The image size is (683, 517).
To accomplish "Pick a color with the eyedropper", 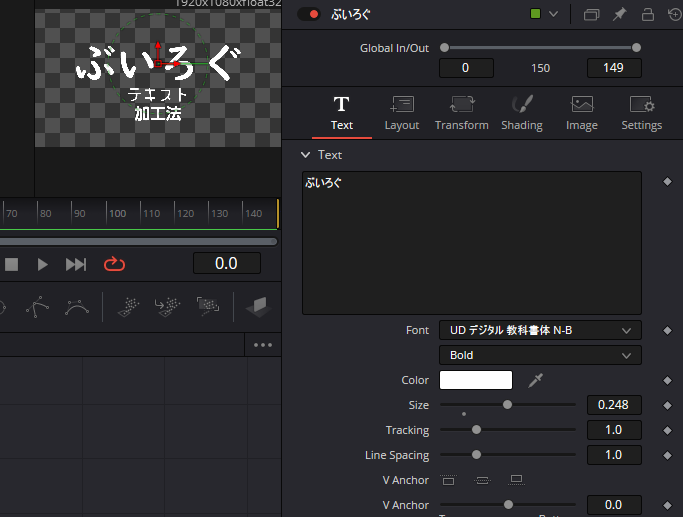I will 535,380.
